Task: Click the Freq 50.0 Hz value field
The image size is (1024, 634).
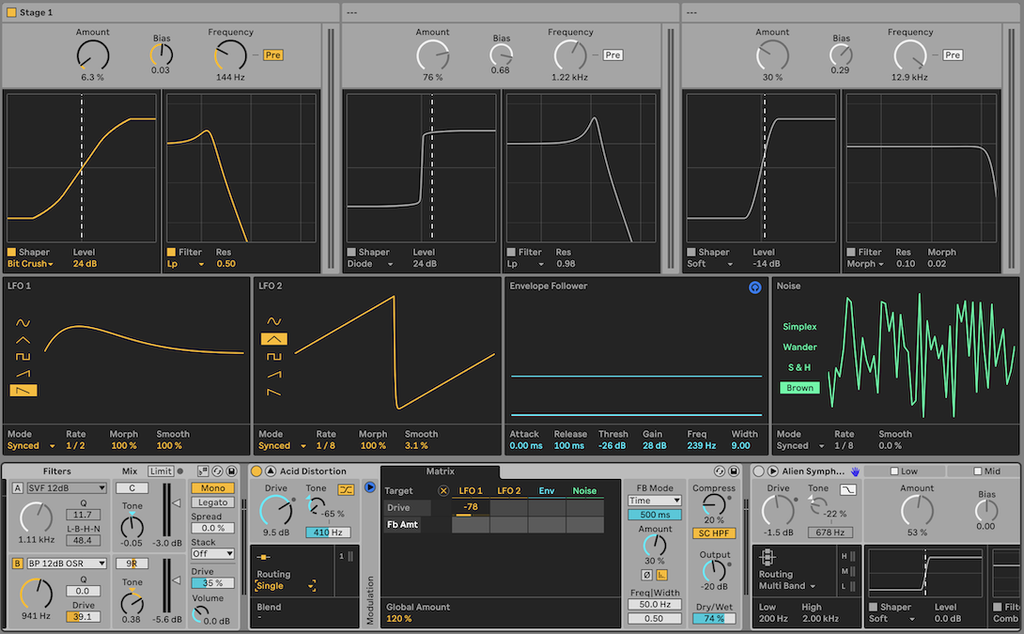Action: click(x=654, y=604)
